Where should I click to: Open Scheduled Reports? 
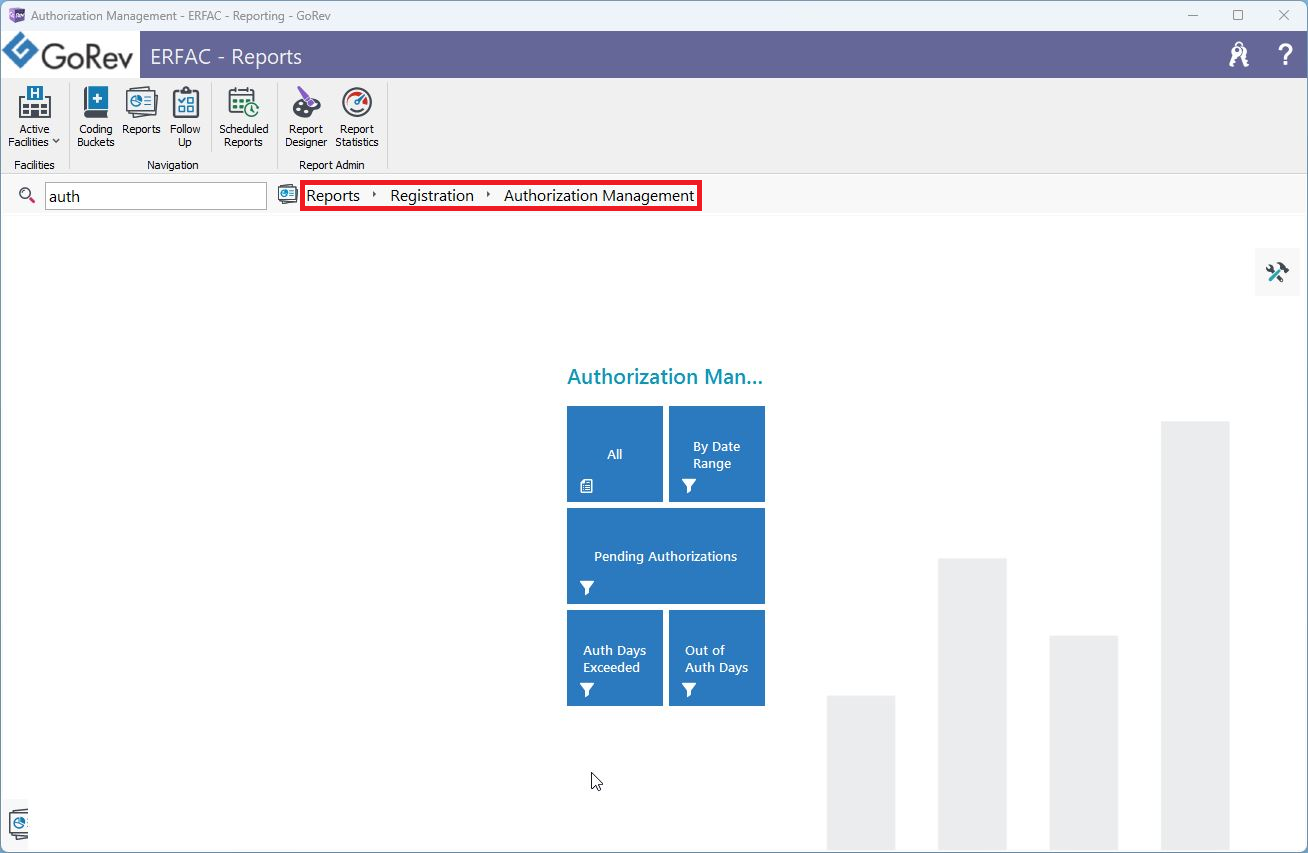[x=244, y=118]
